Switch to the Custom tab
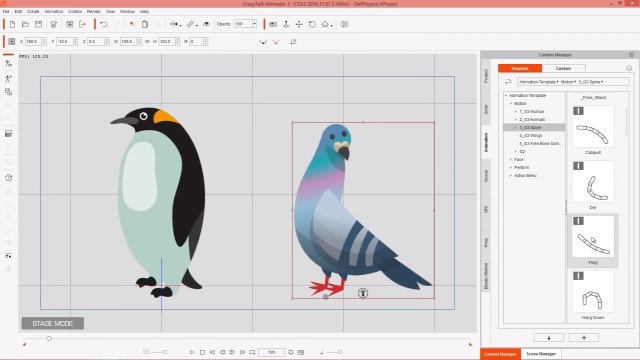 (563, 69)
